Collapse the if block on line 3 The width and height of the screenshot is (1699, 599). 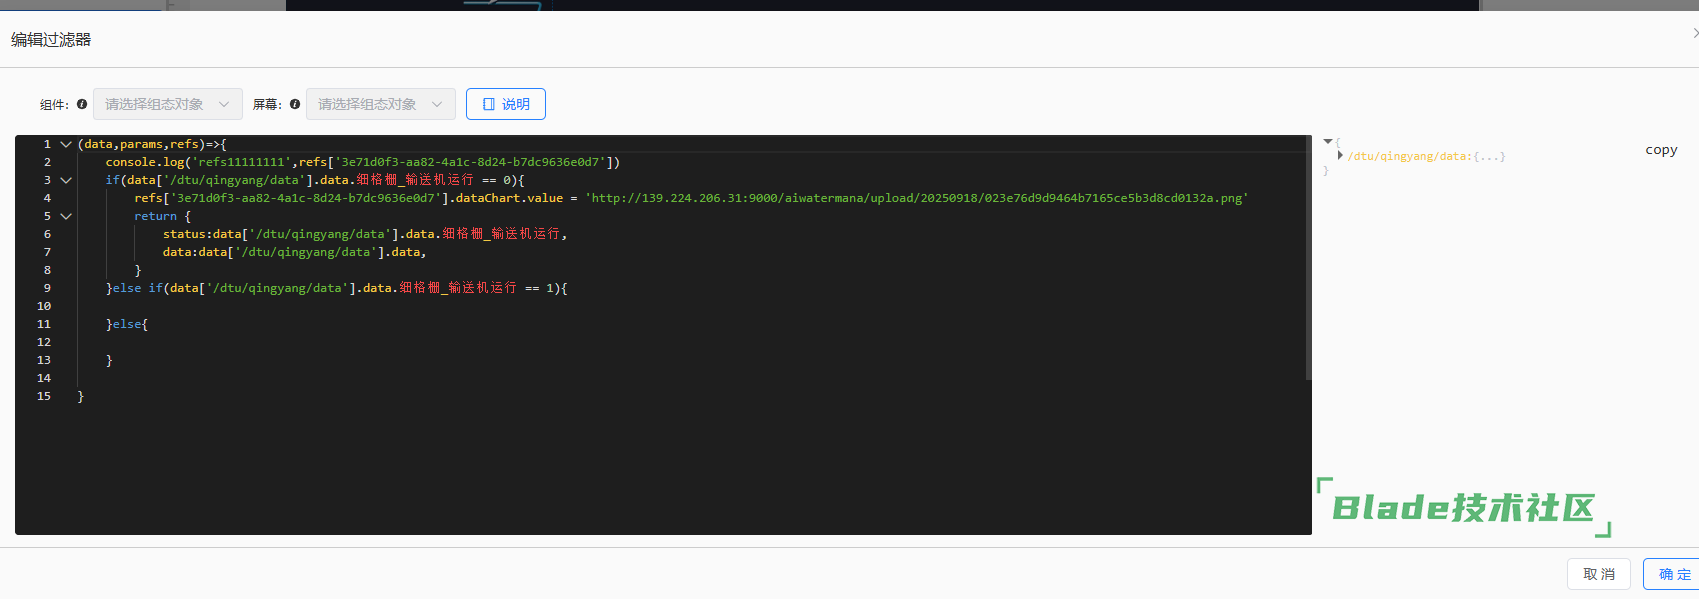coord(66,180)
